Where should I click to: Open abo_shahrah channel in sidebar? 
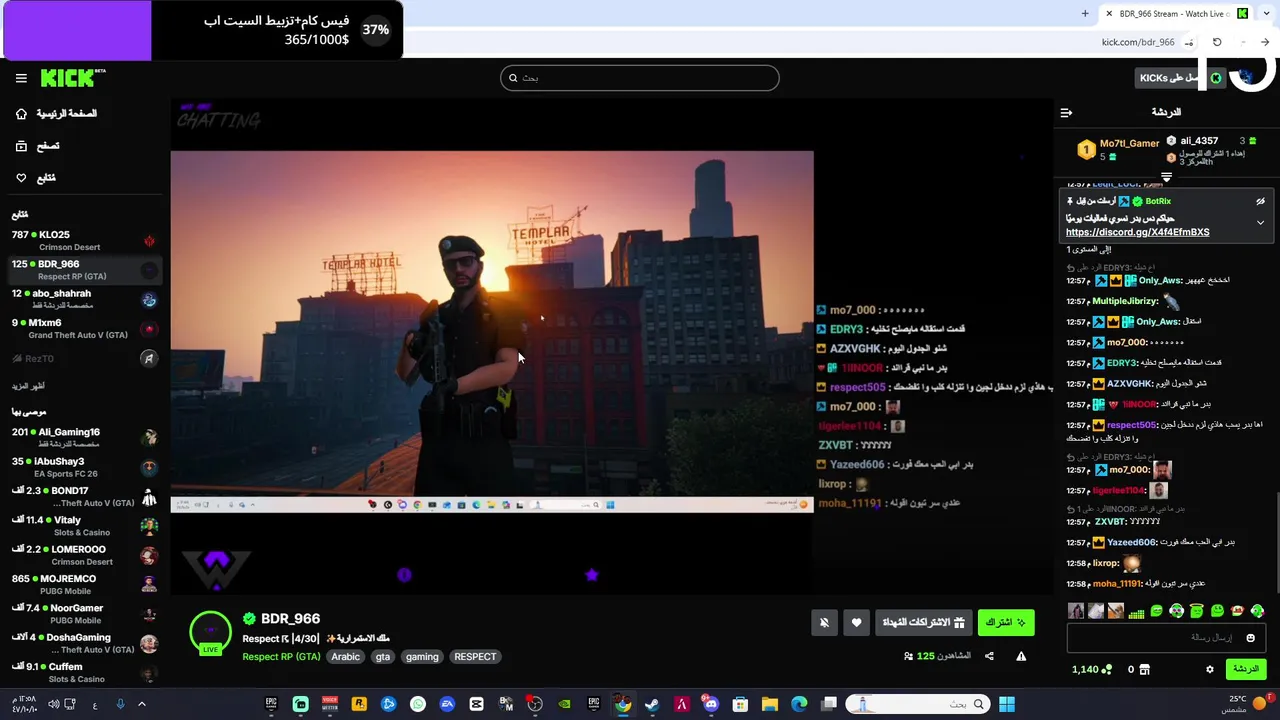[x=84, y=299]
